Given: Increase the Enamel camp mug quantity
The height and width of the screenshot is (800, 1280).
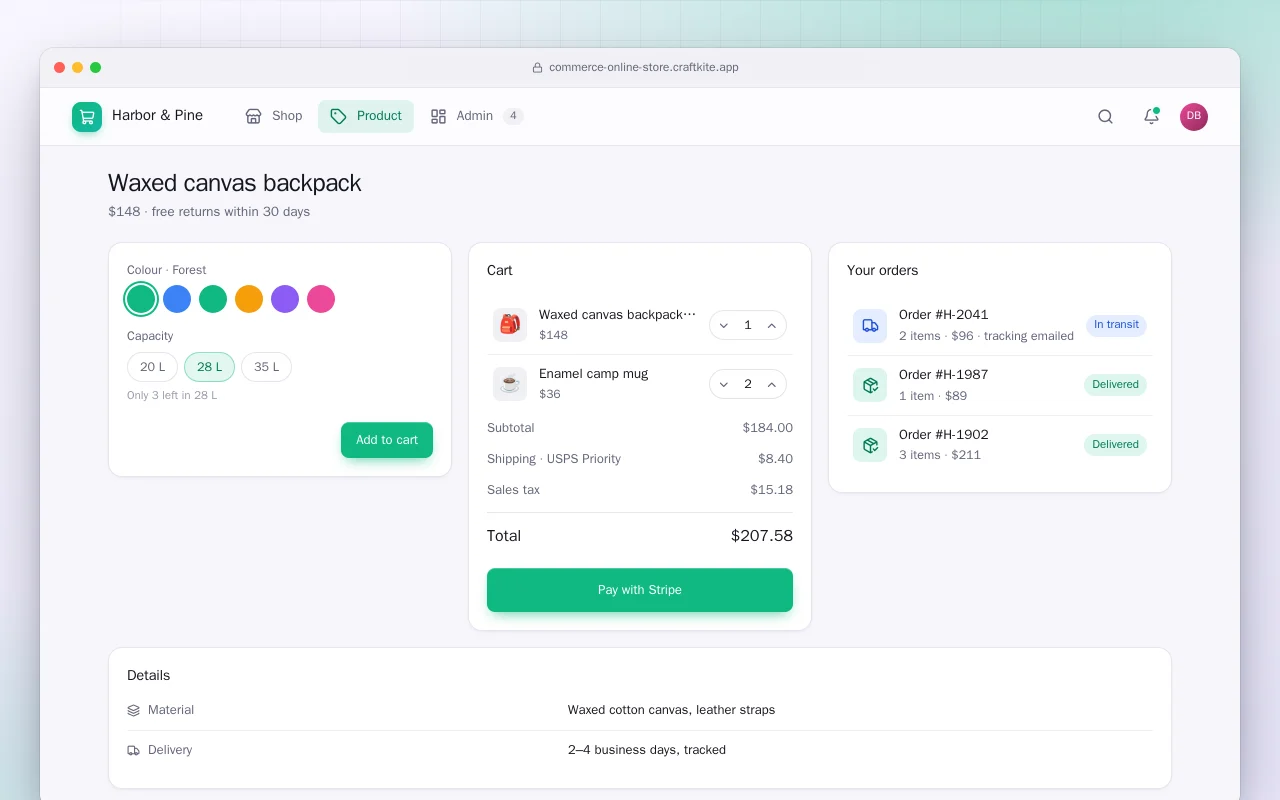Looking at the screenshot, I should [x=772, y=384].
